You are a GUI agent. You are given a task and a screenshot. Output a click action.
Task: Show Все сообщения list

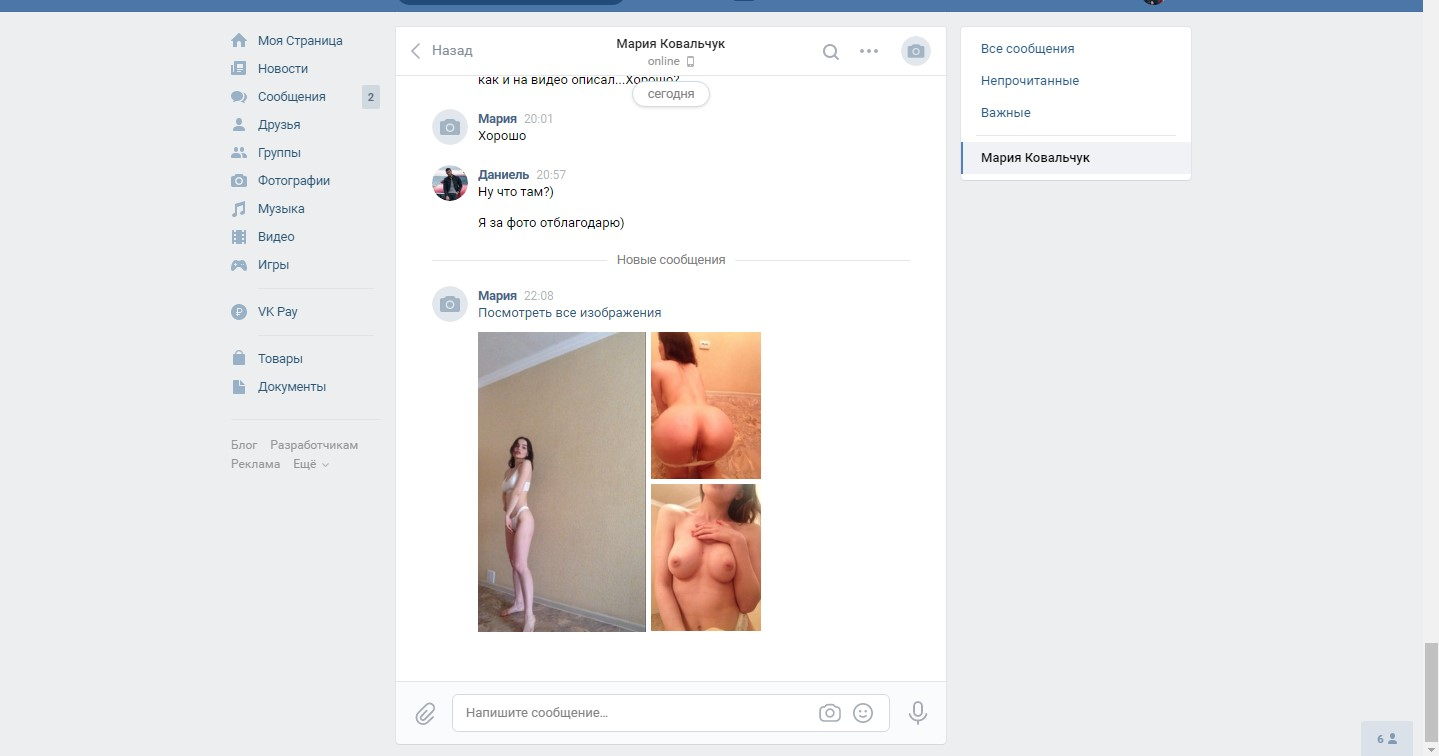(1028, 49)
